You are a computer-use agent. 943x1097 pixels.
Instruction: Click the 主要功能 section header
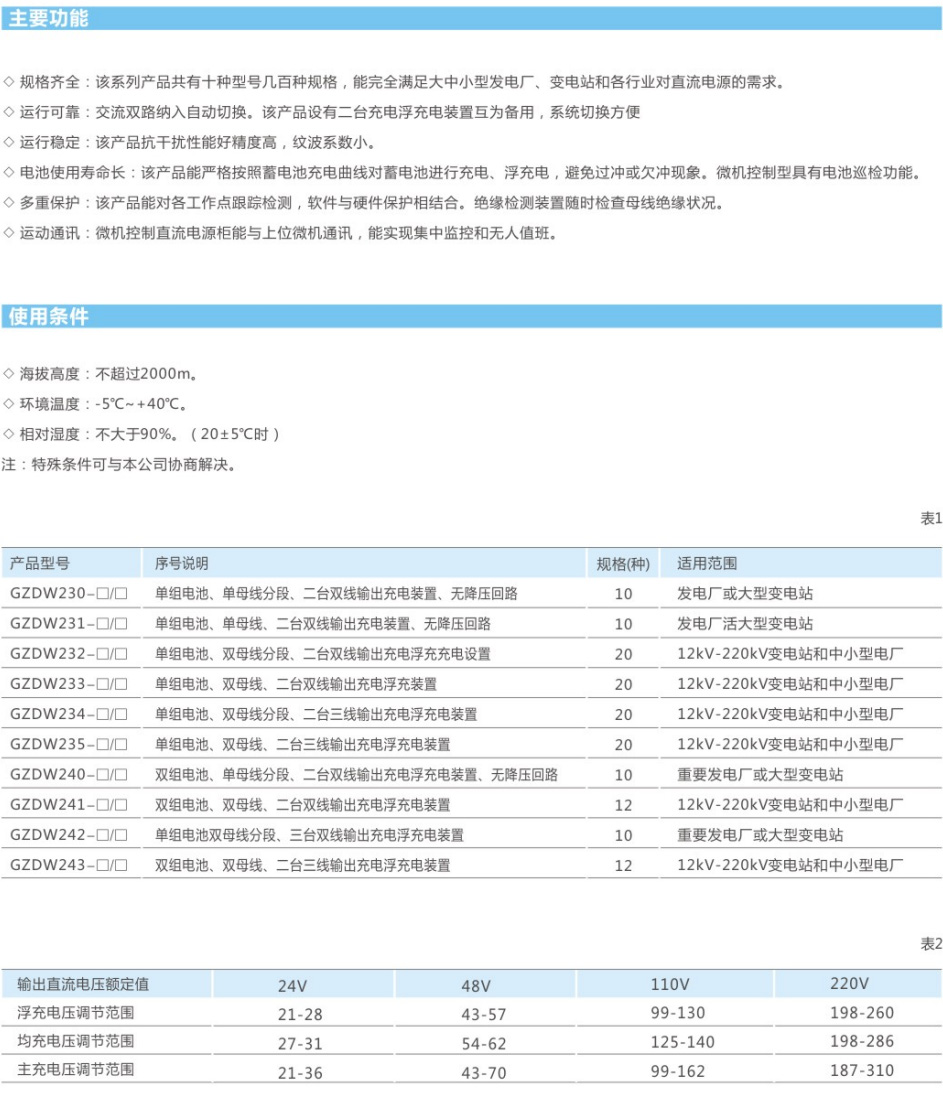[48, 18]
